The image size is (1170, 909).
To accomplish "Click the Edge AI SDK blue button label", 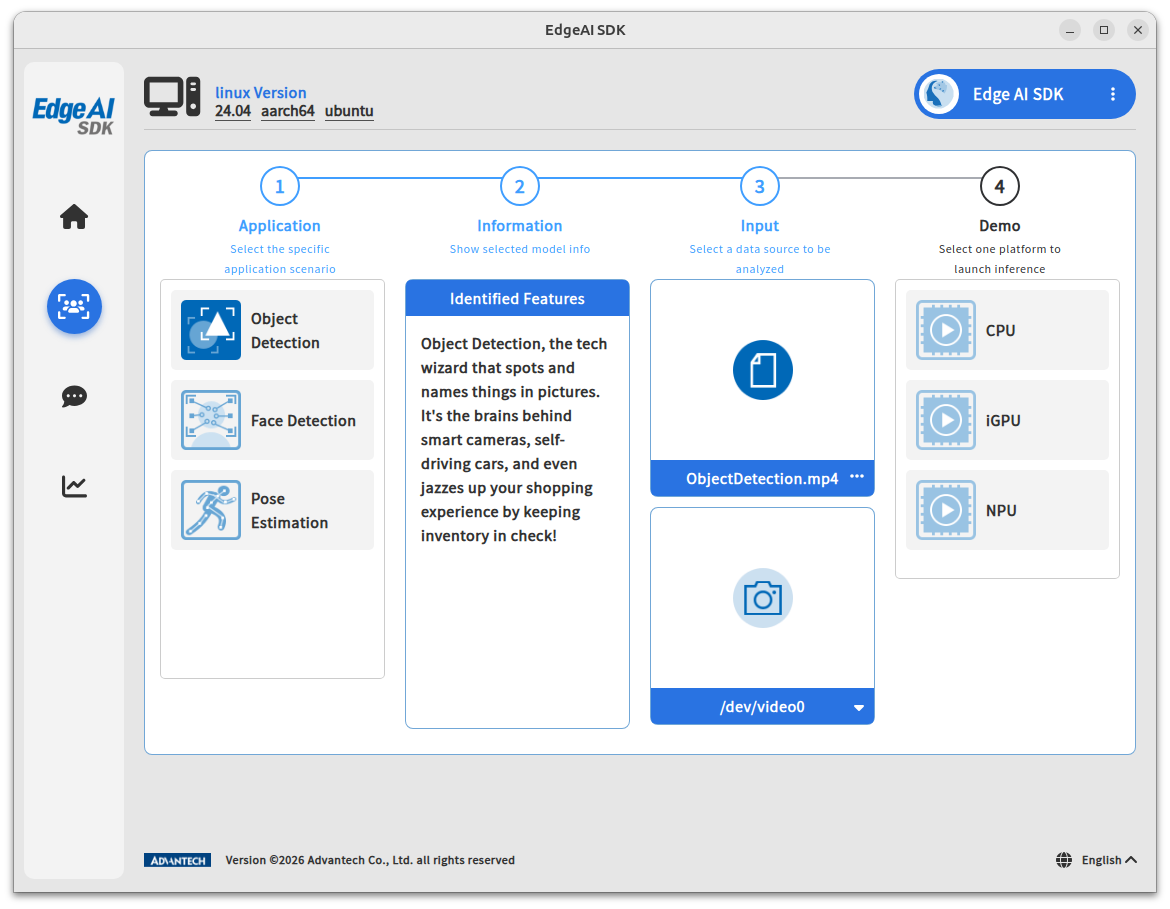I will [1018, 95].
